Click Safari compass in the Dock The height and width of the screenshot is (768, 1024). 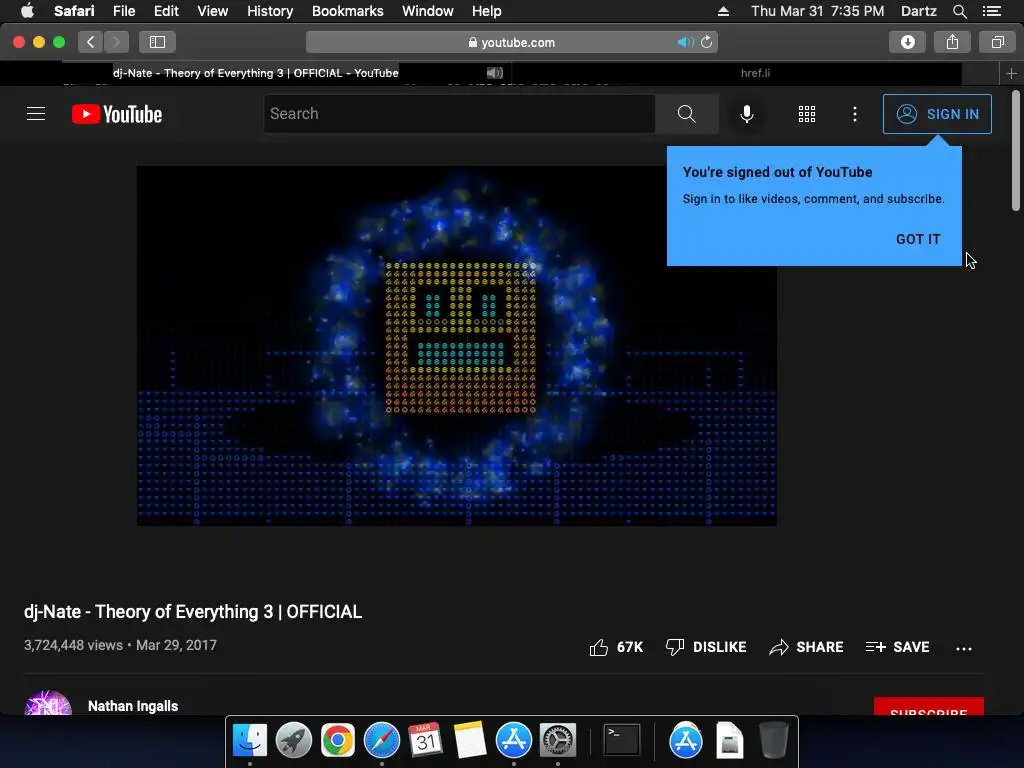point(381,740)
